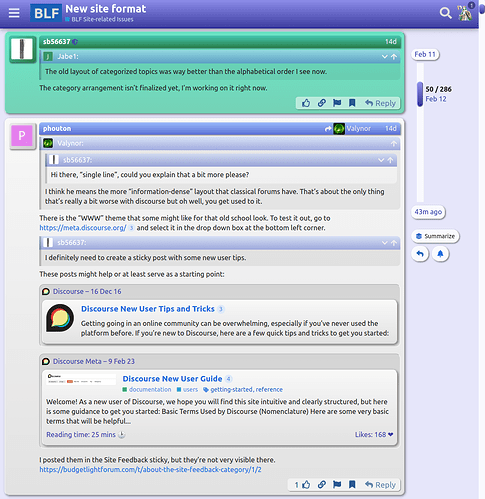The image size is (485, 499).
Task: Copy link to phouton's post
Action: tap(322, 484)
